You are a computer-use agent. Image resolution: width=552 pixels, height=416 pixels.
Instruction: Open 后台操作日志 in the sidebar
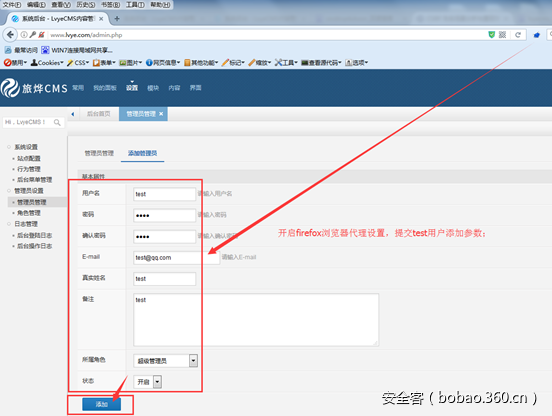tap(34, 246)
